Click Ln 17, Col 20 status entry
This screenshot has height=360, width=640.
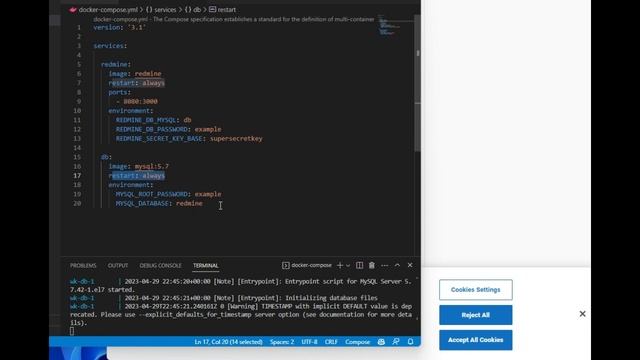click(x=228, y=342)
